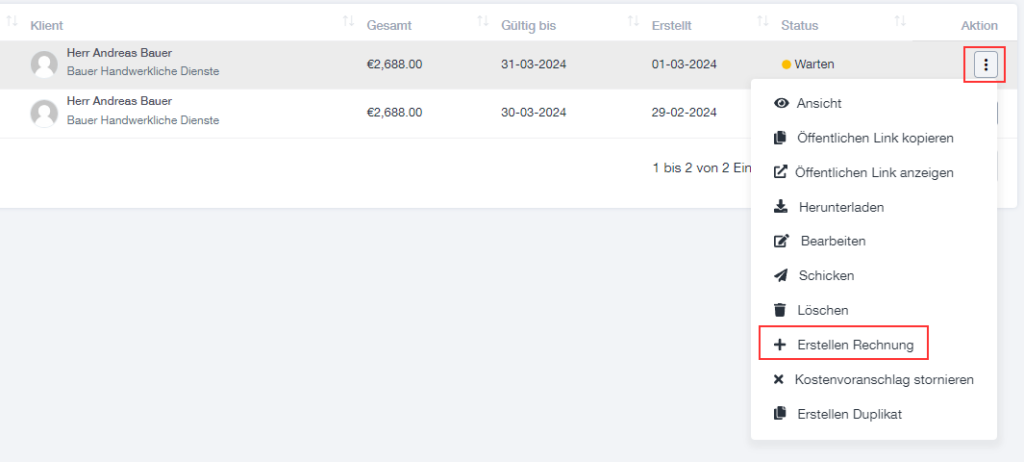Sort table by the Klient column header
This screenshot has width=1024, height=462.
coord(47,25)
